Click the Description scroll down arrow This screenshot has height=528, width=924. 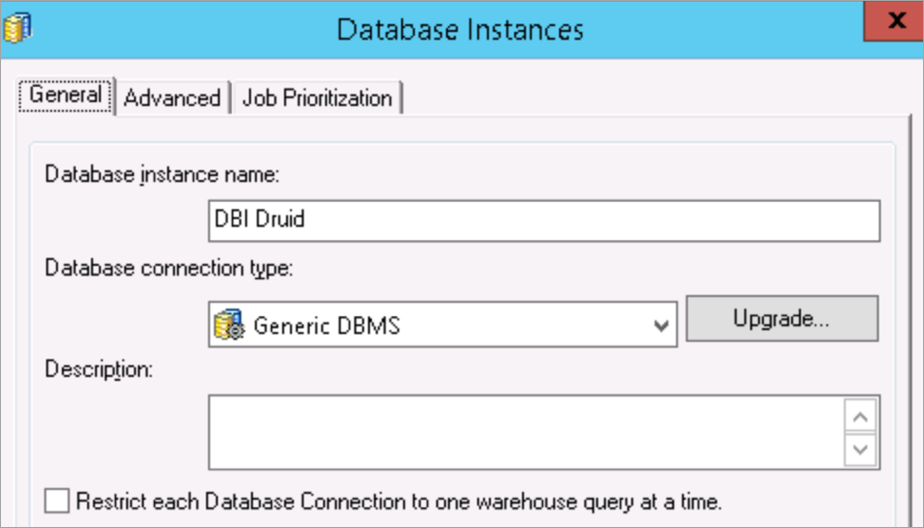click(x=860, y=450)
